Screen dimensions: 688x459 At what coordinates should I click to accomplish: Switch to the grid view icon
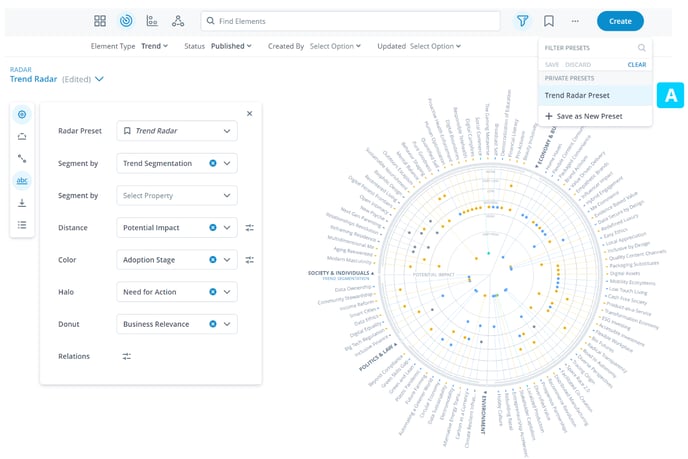click(100, 21)
